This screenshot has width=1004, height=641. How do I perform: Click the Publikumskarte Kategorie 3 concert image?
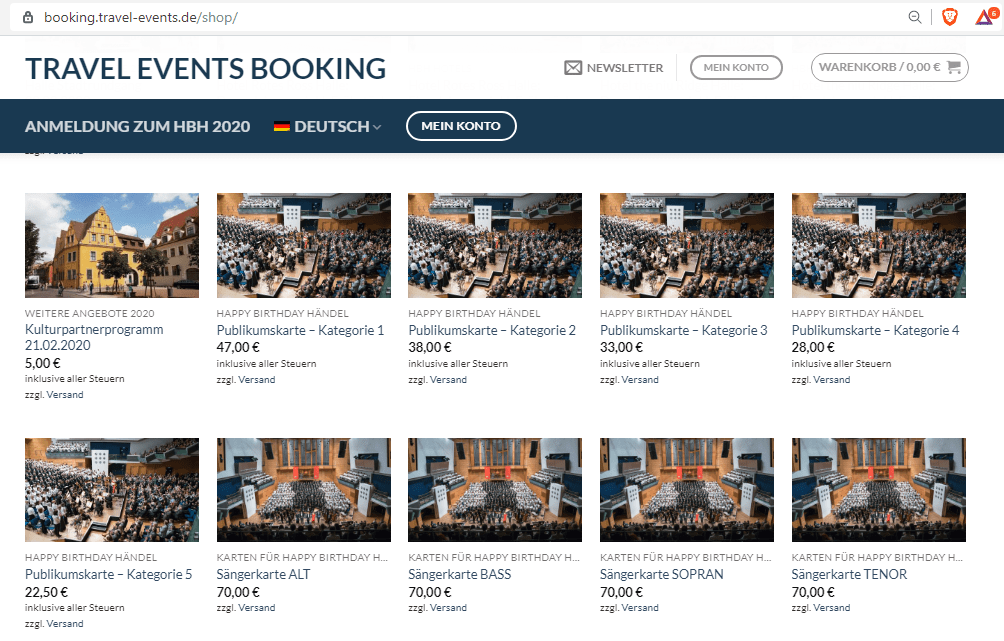687,245
